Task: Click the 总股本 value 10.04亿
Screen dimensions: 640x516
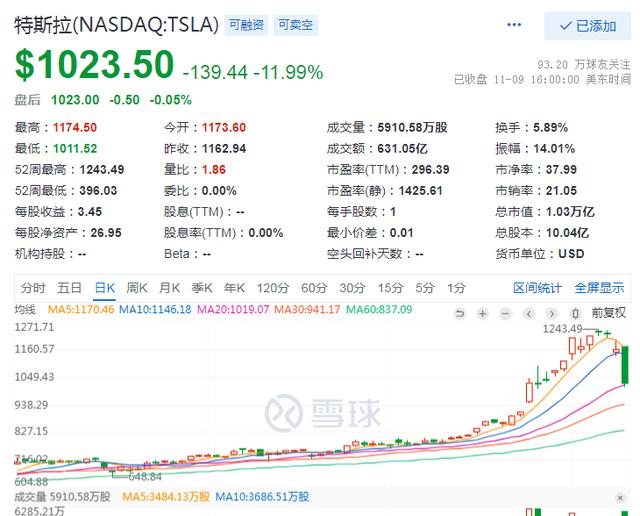Action: point(567,233)
